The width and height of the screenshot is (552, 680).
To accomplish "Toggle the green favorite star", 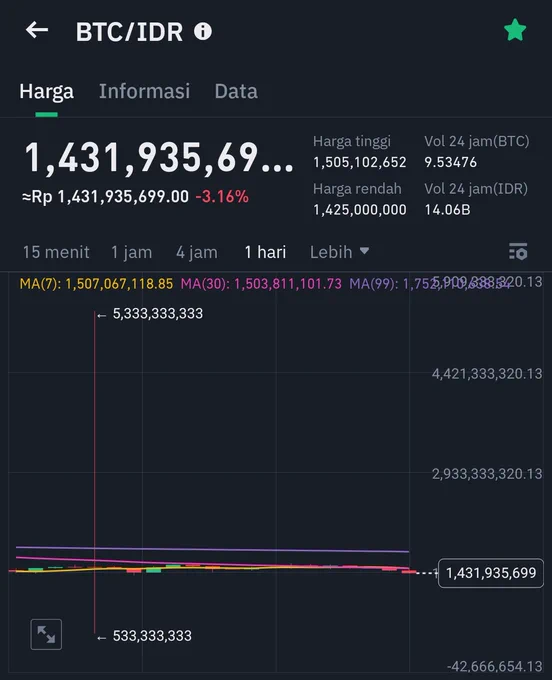I will tap(515, 30).
